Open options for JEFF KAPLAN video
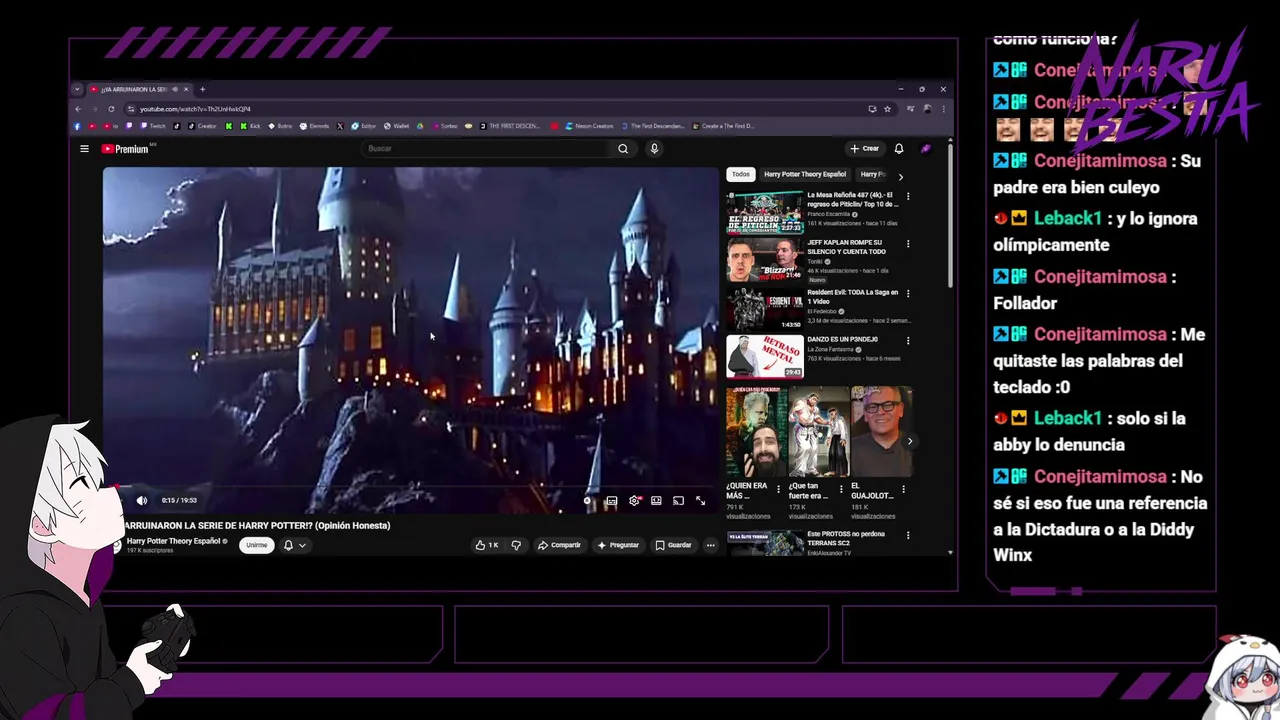Viewport: 1280px width, 720px height. pyautogui.click(x=908, y=244)
